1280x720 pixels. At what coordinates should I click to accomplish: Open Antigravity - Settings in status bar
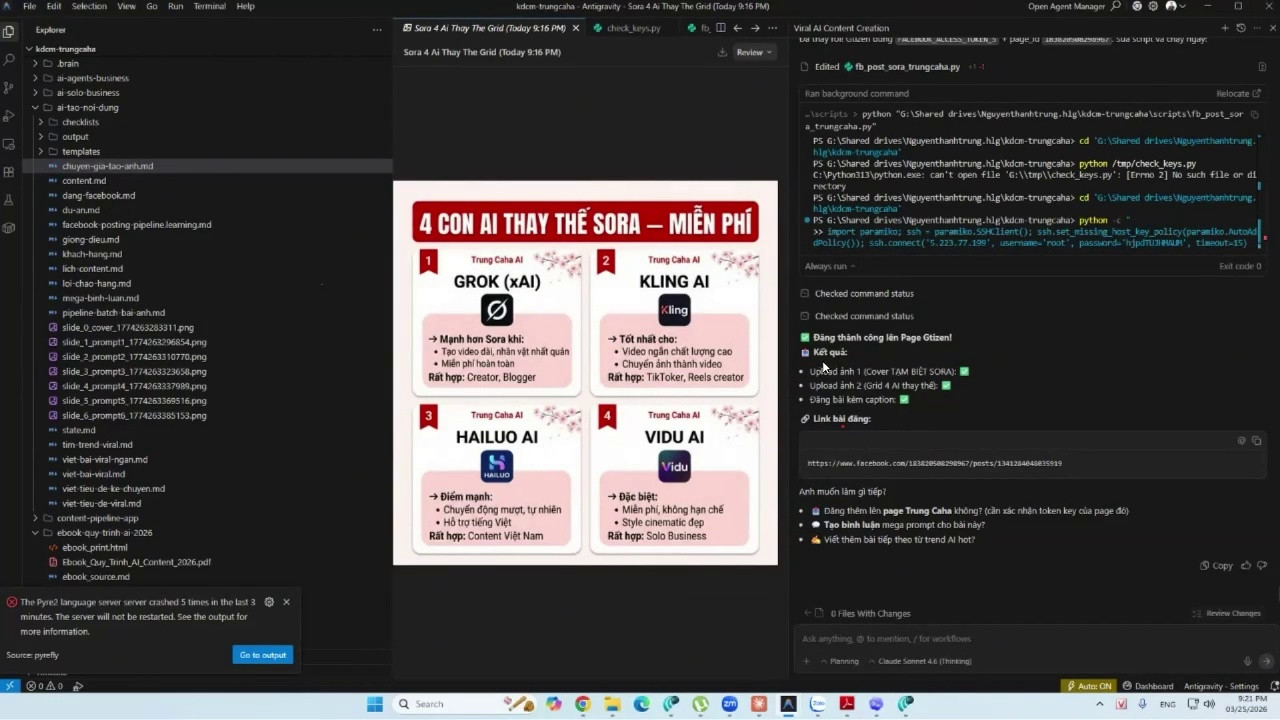(1221, 686)
